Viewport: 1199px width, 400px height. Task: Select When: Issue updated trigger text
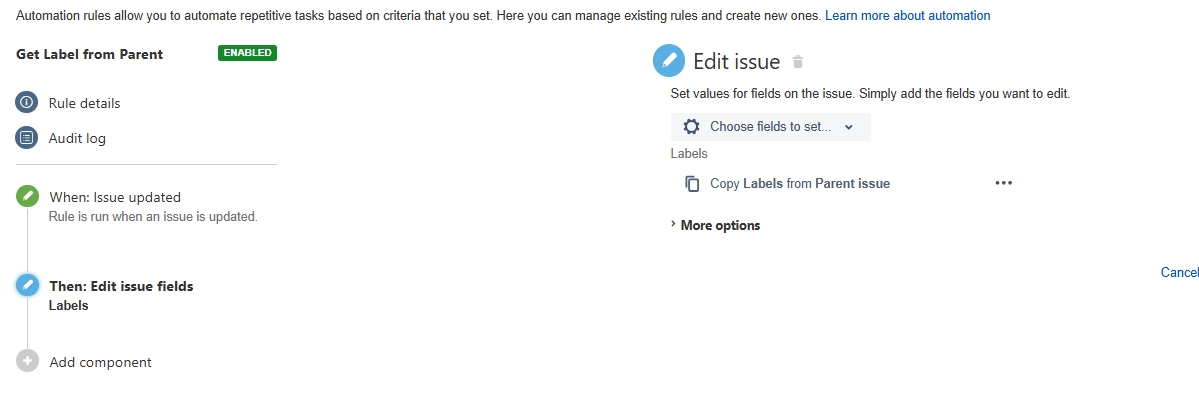pos(115,197)
